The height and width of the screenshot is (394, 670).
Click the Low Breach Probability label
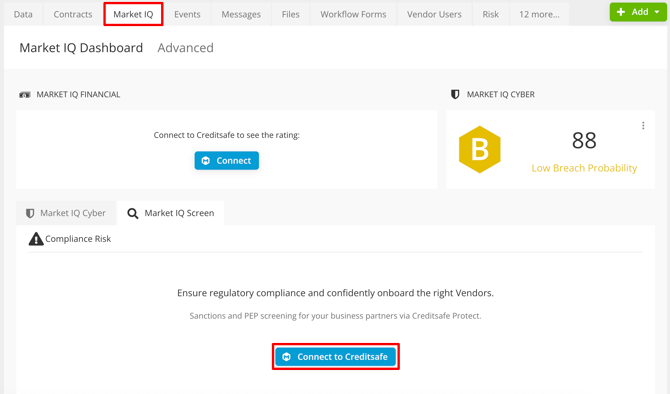click(x=584, y=168)
